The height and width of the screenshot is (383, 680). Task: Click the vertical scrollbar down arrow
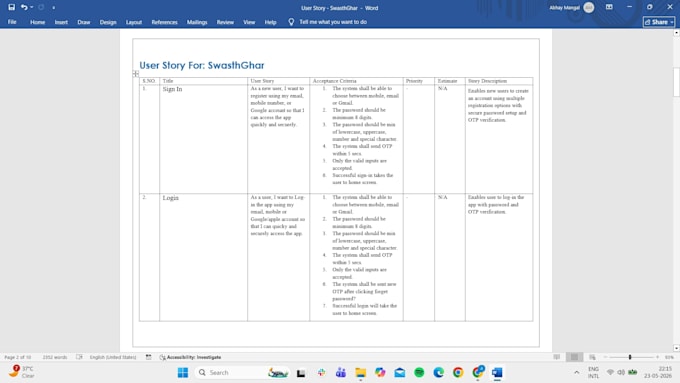676,348
